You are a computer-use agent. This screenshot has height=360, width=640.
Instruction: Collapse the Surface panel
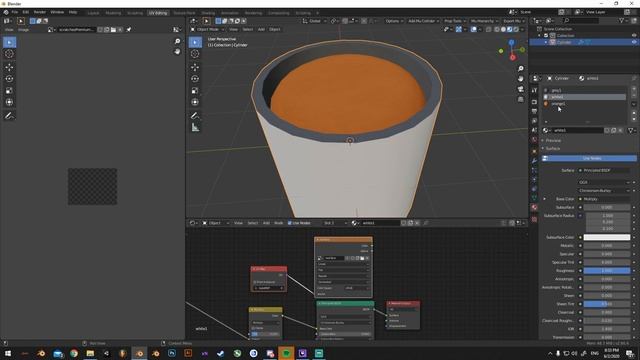click(553, 149)
